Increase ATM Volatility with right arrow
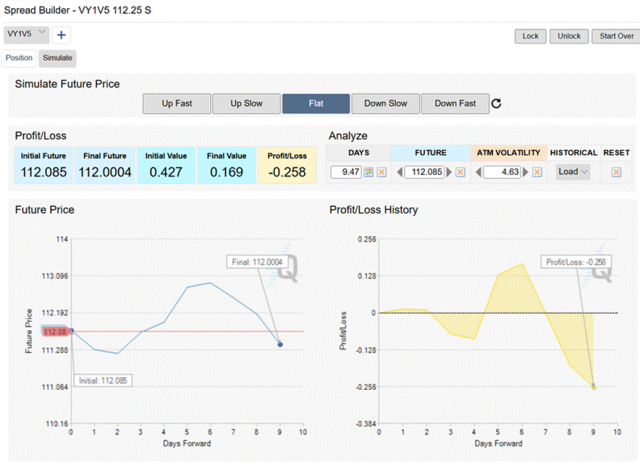640x466 pixels. point(524,172)
